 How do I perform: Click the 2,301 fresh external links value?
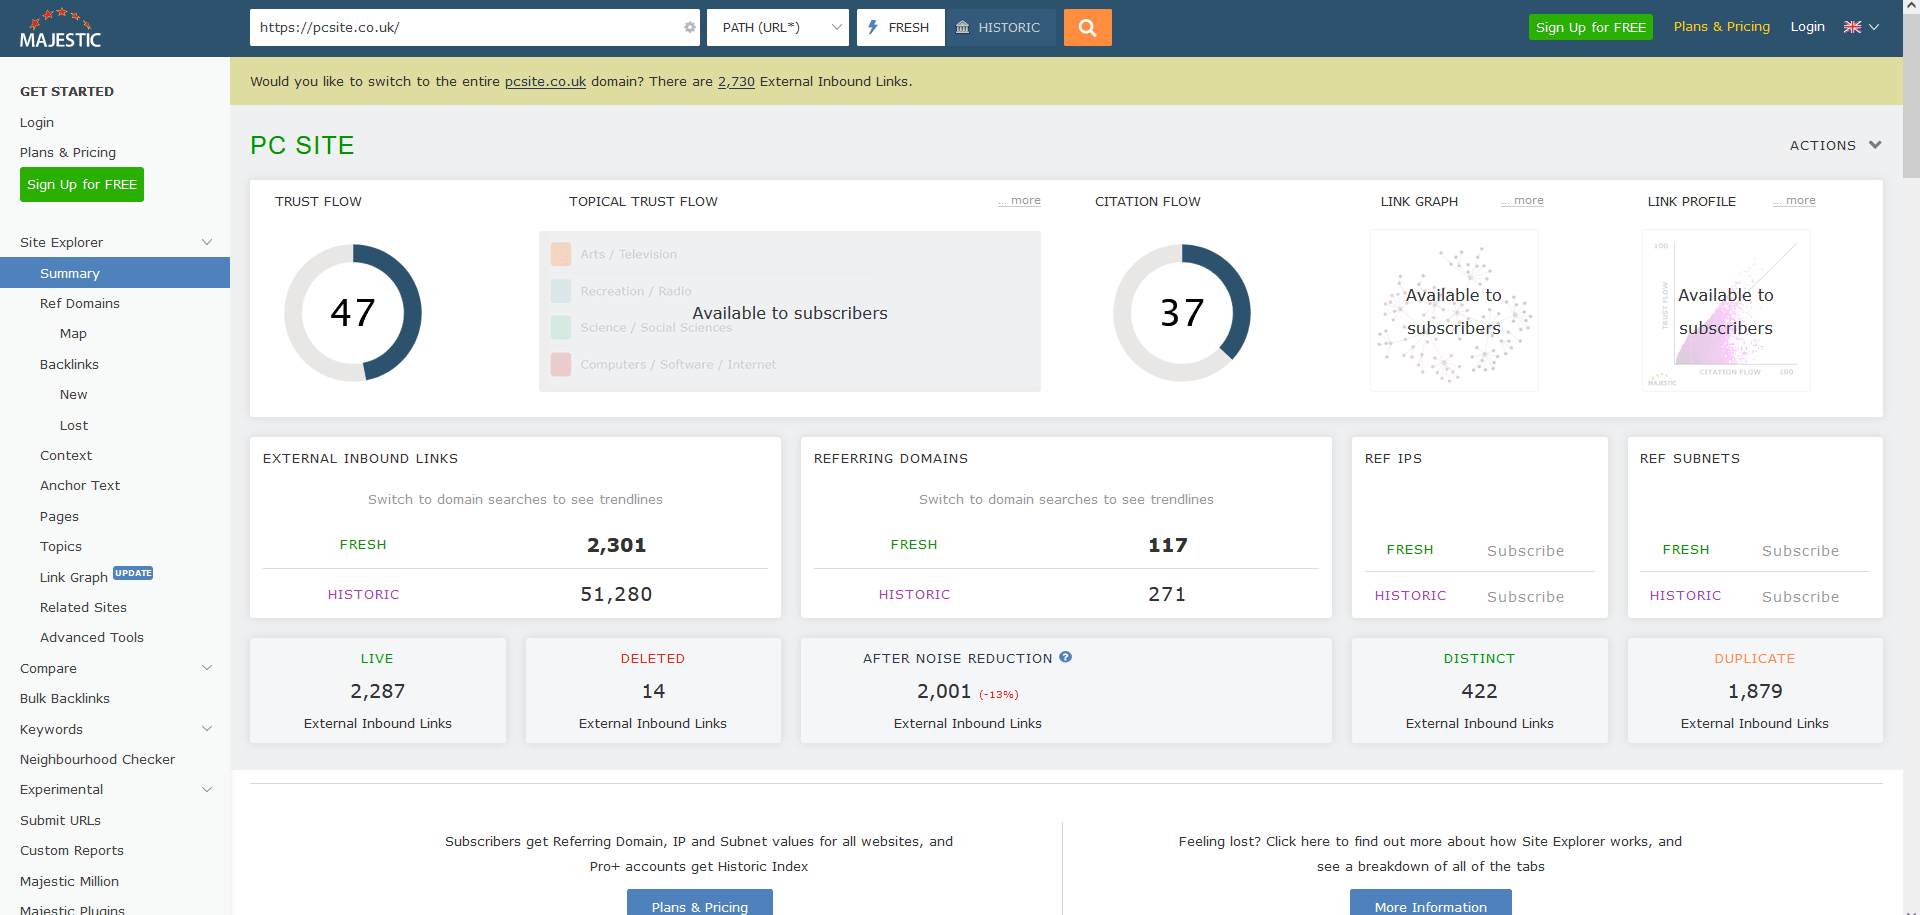(x=616, y=545)
